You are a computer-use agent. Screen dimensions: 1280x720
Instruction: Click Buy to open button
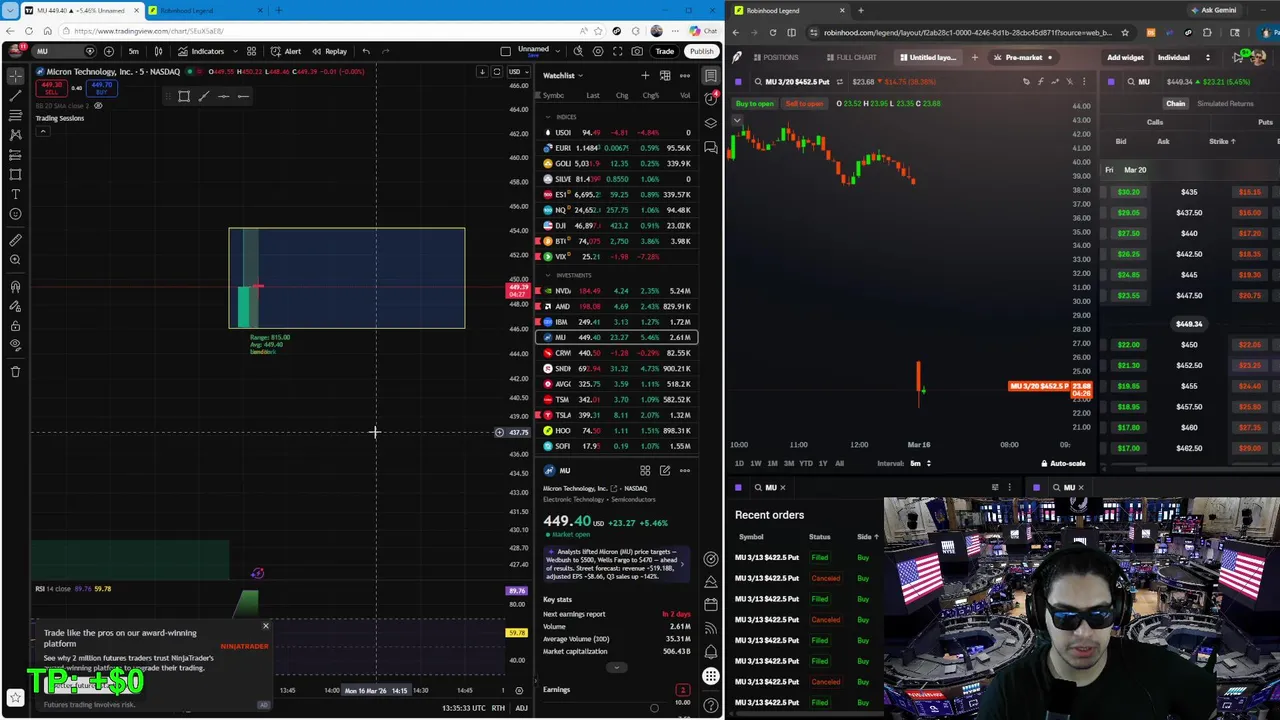(755, 104)
